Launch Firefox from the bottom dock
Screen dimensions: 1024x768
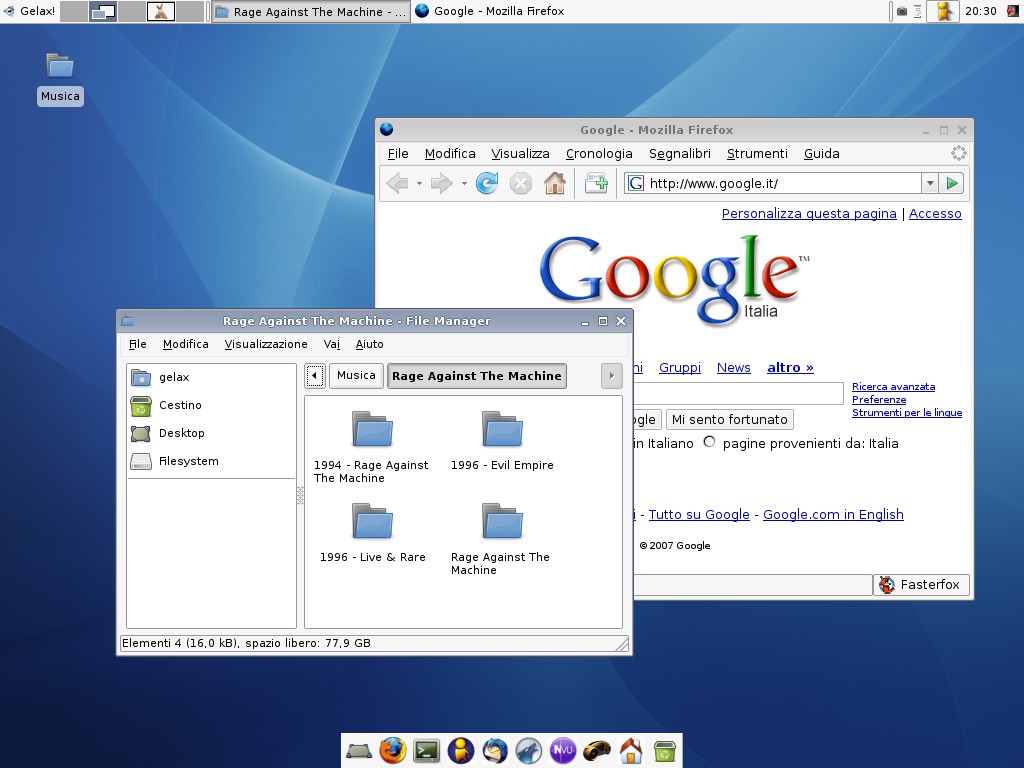tap(392, 751)
